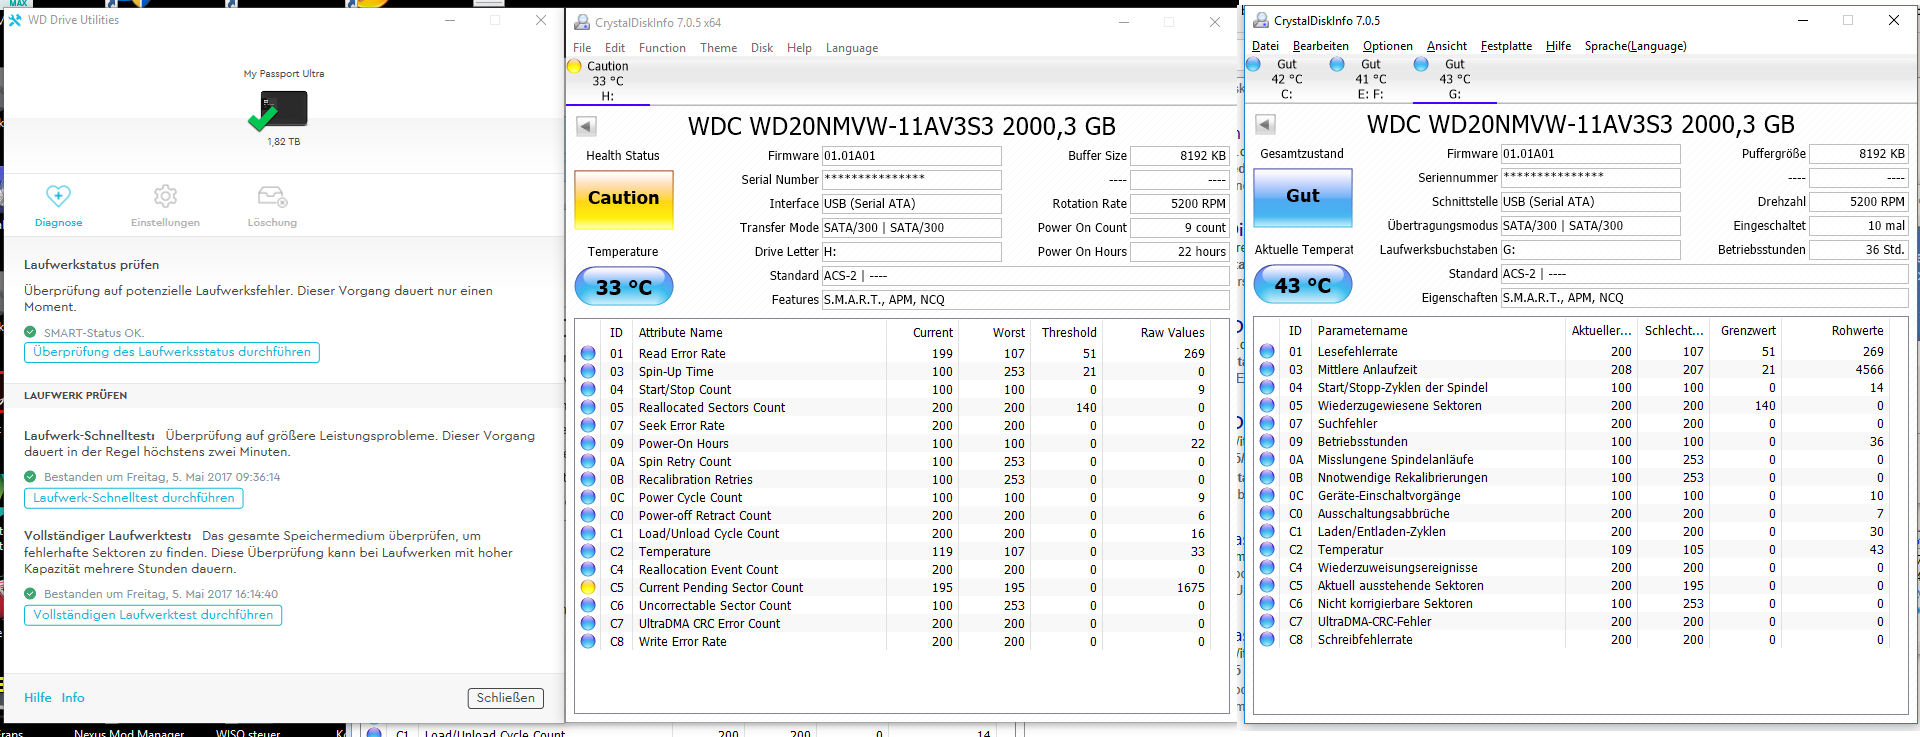Click the yellow orb beside Current Pending Sector Count

point(588,587)
